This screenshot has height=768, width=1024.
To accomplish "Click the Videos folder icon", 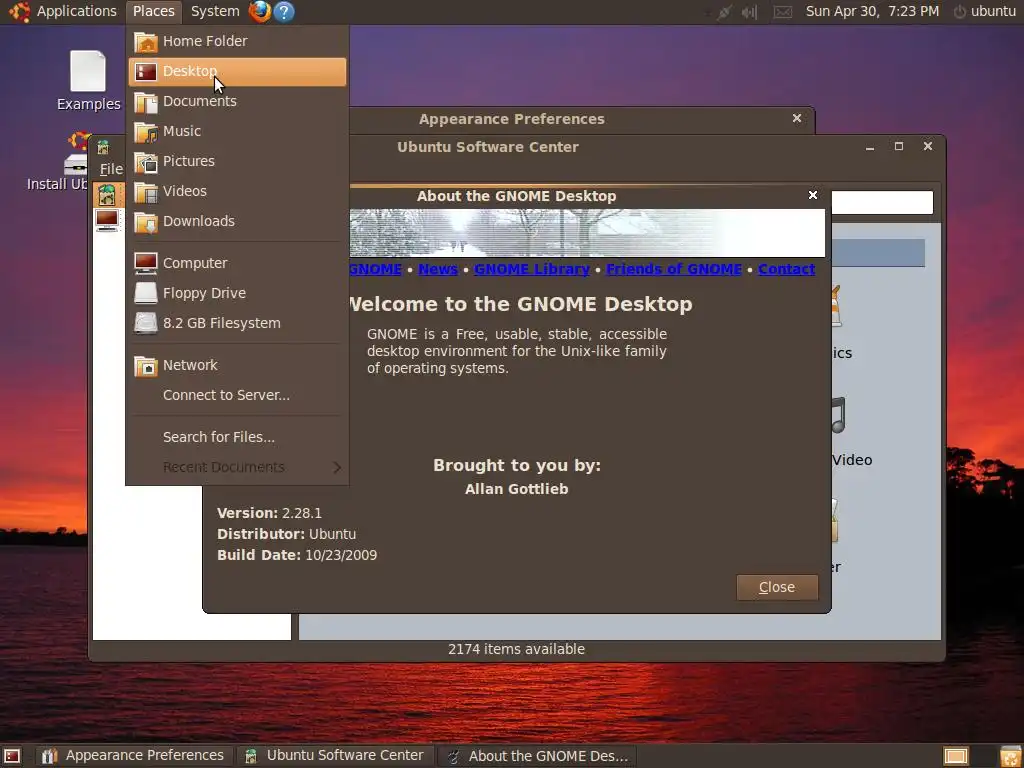I will (146, 192).
